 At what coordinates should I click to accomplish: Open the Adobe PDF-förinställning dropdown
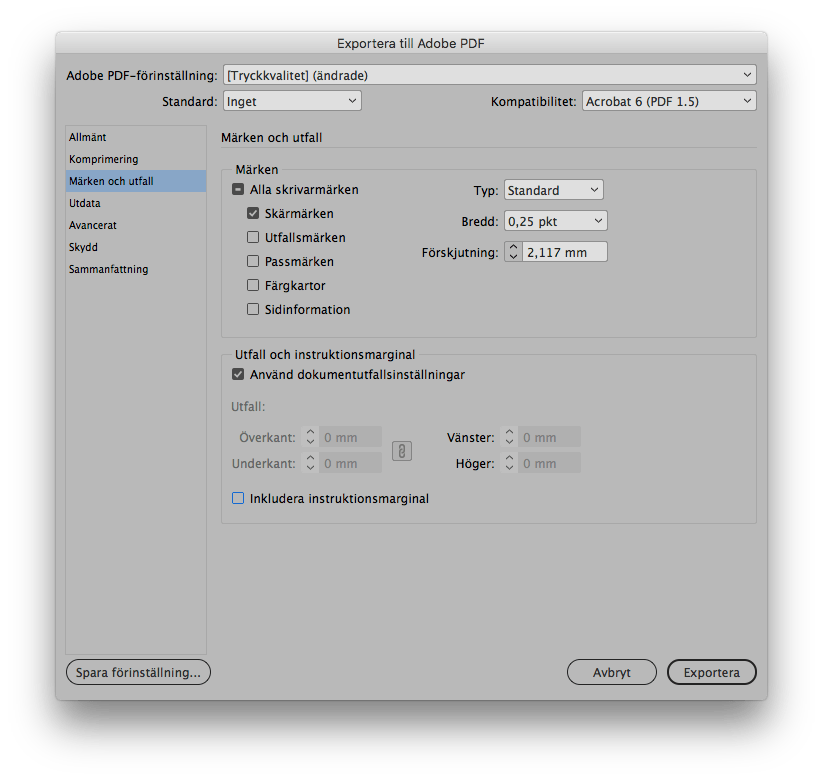click(489, 75)
